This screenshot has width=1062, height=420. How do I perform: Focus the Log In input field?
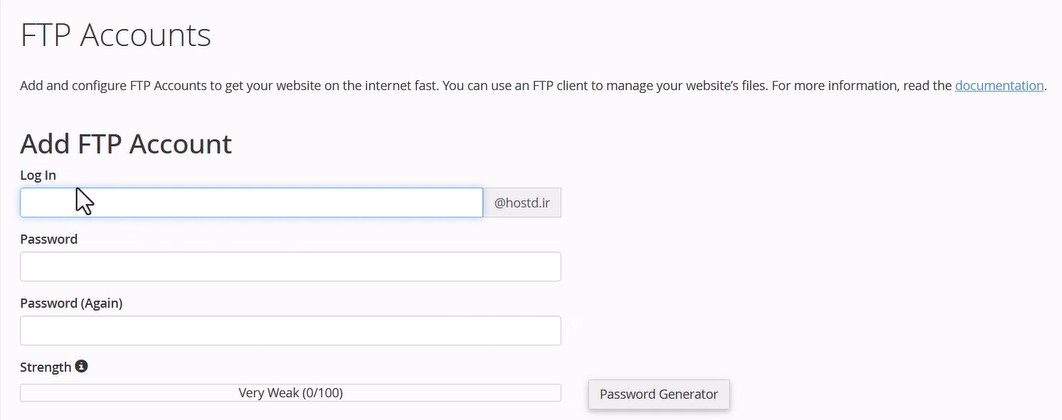point(251,203)
